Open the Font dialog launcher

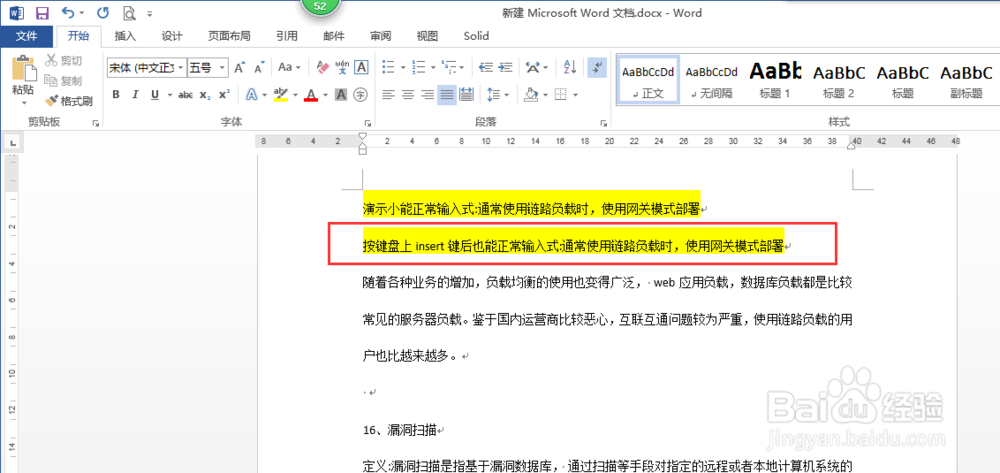[367, 123]
